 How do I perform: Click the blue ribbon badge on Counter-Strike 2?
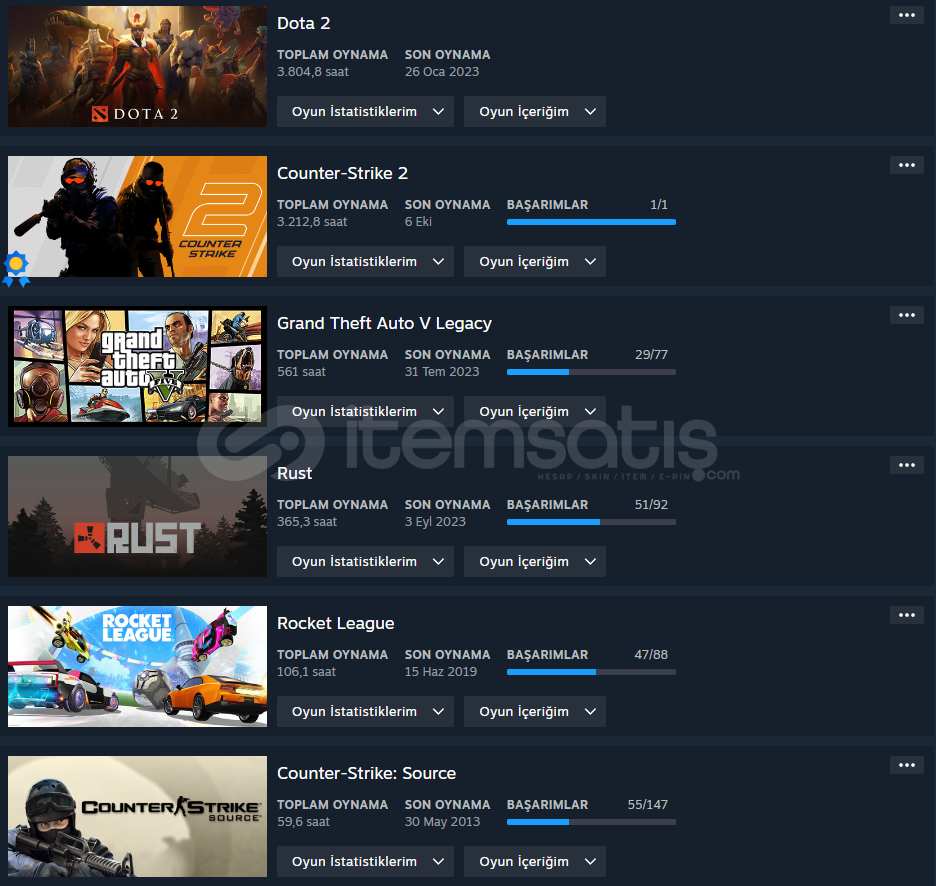pos(16,268)
